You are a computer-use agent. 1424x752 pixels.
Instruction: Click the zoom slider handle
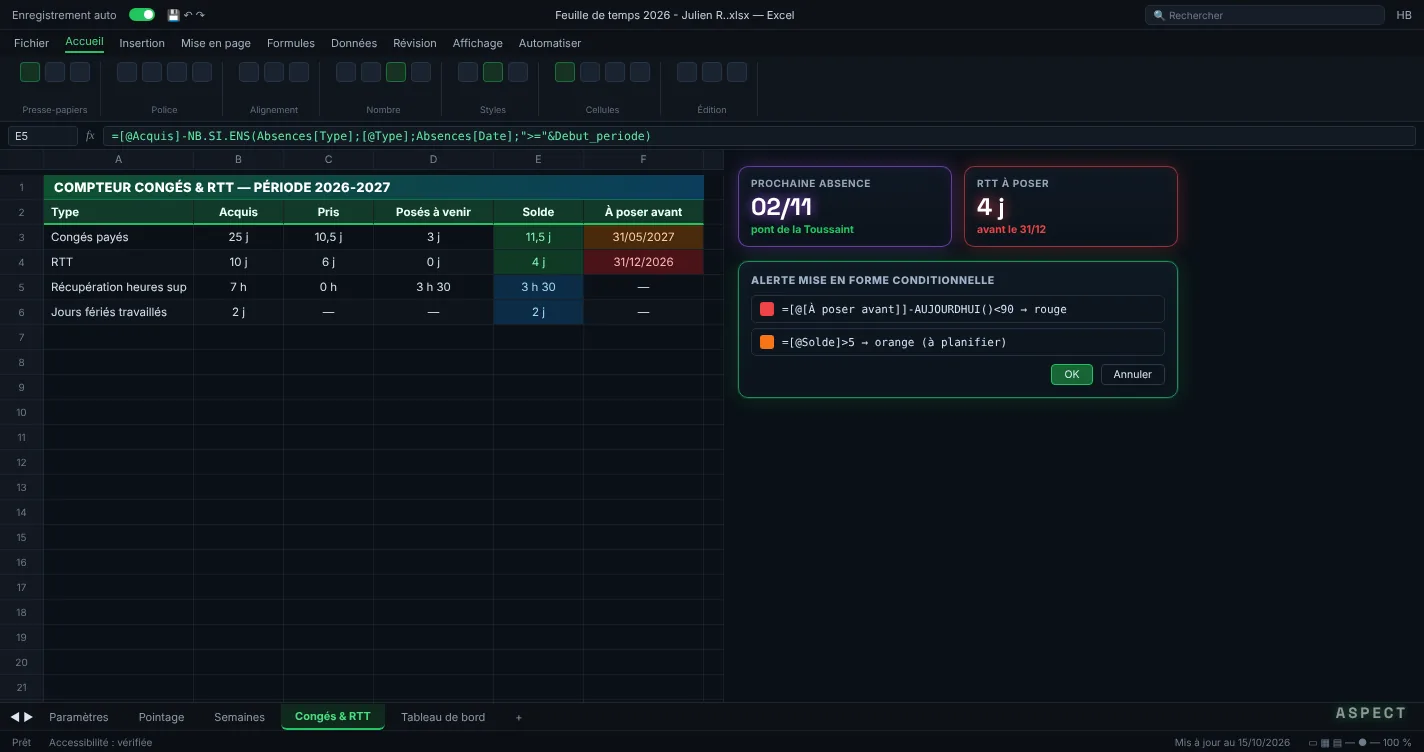[1362, 743]
